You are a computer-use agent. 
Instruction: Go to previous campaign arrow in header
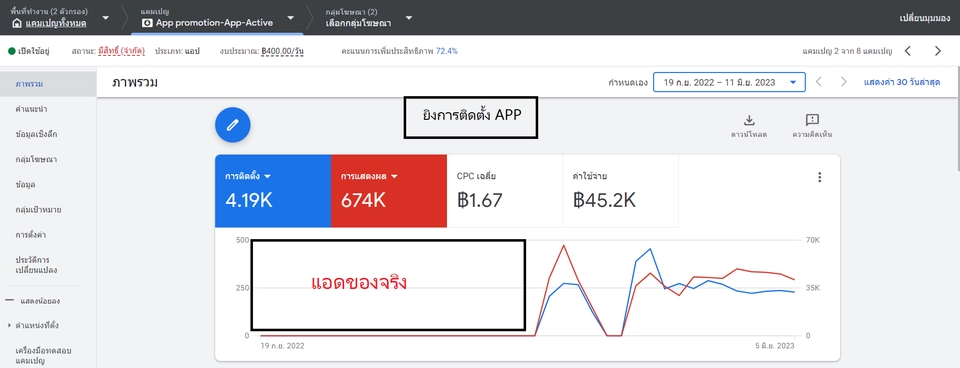(x=907, y=51)
